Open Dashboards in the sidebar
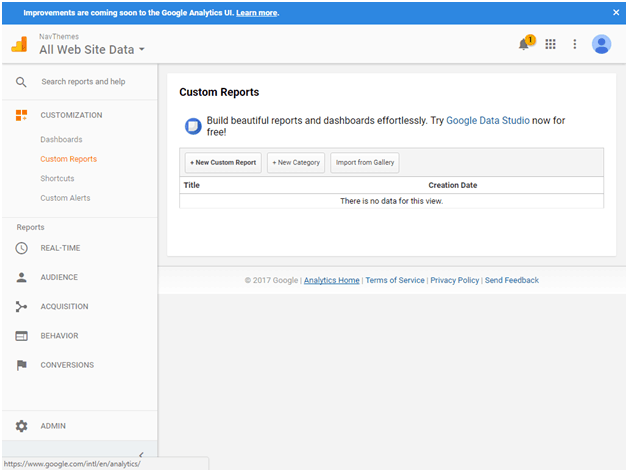The width and height of the screenshot is (628, 472). click(61, 139)
